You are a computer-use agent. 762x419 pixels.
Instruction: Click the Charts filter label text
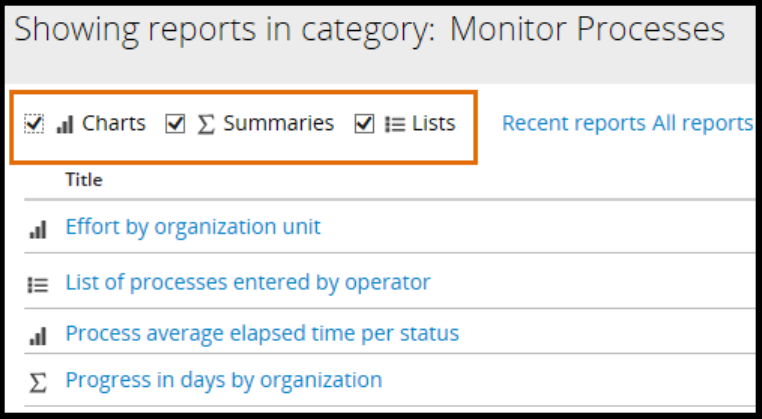pos(114,124)
